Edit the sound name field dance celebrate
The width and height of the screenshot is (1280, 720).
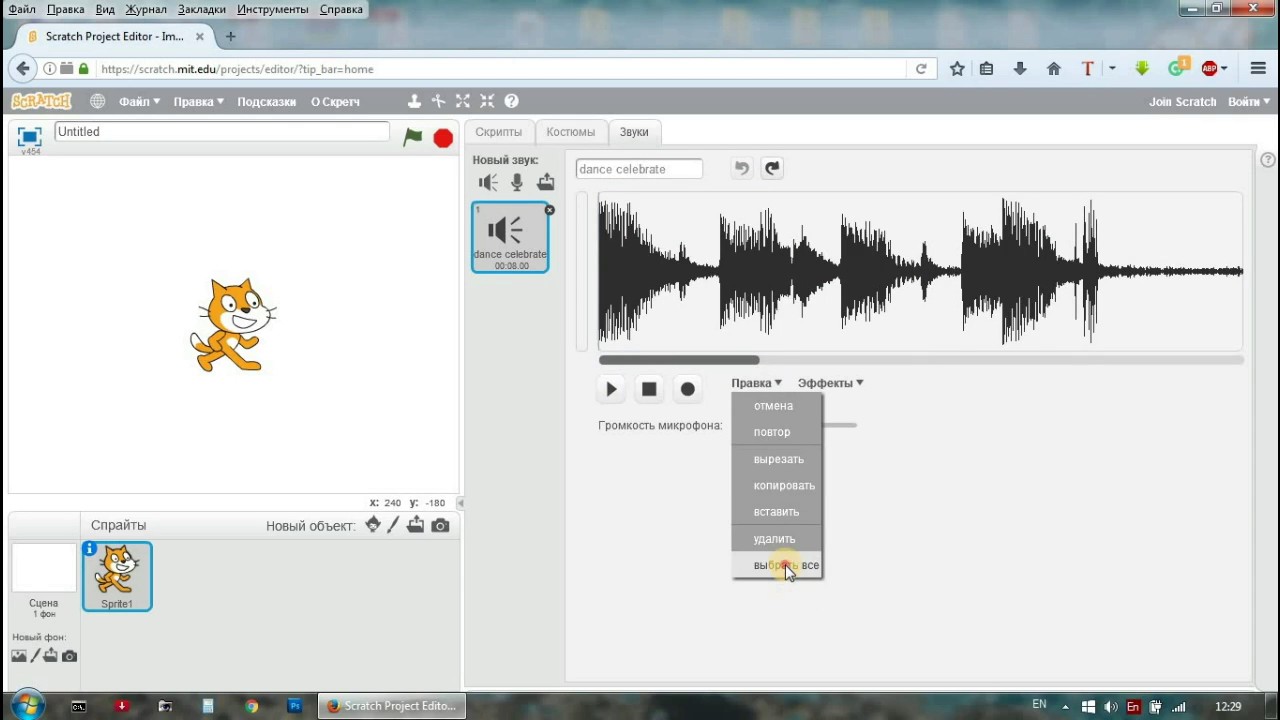tap(639, 169)
